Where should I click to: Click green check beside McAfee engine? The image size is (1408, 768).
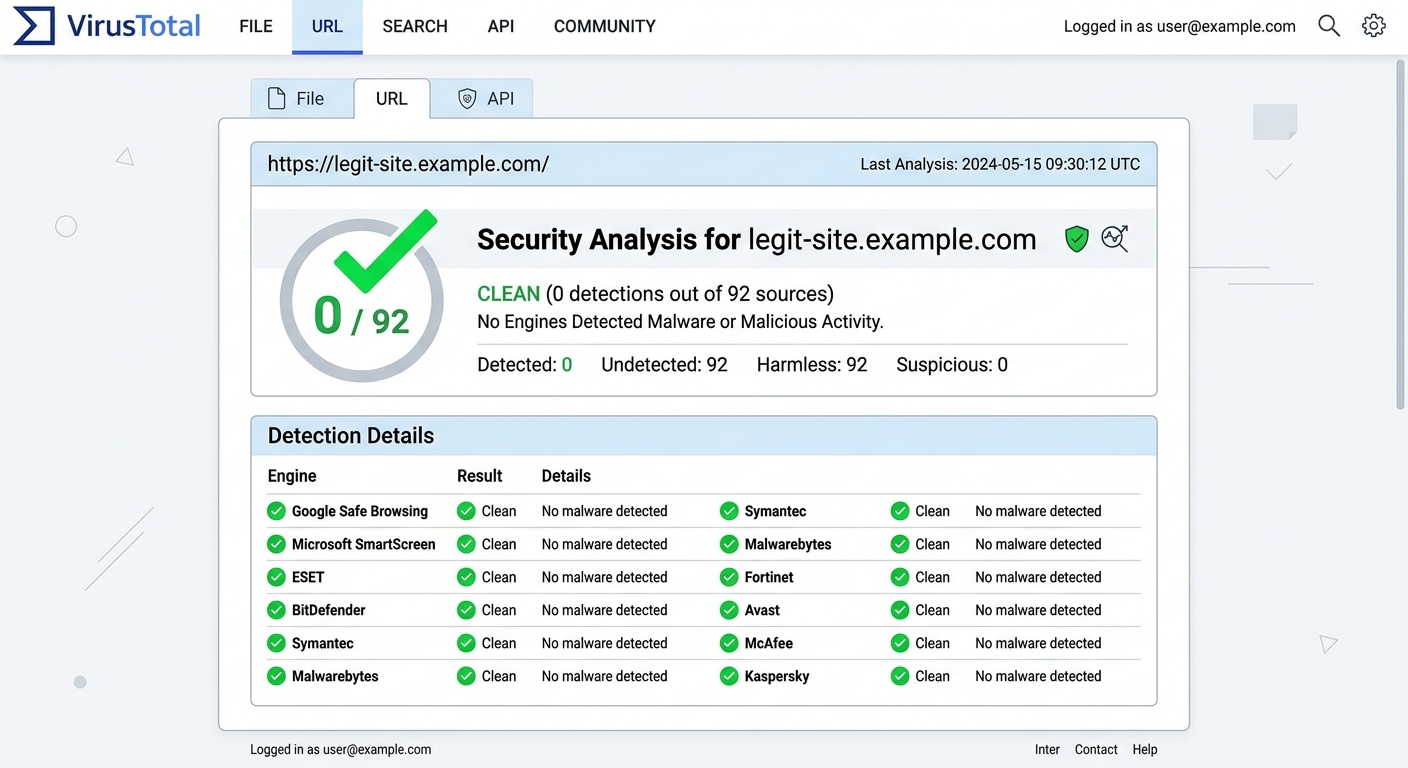(x=729, y=643)
